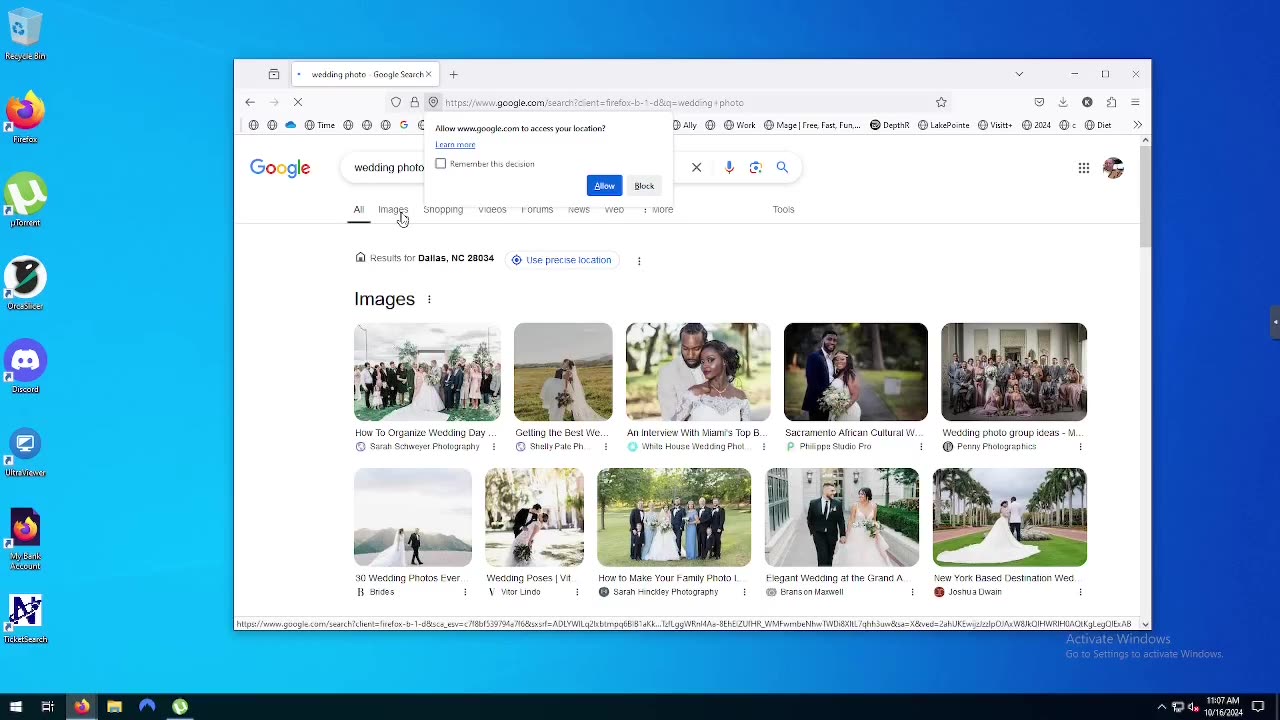The width and height of the screenshot is (1280, 720).
Task: Open the LakePointe bookmark
Action: point(944,125)
